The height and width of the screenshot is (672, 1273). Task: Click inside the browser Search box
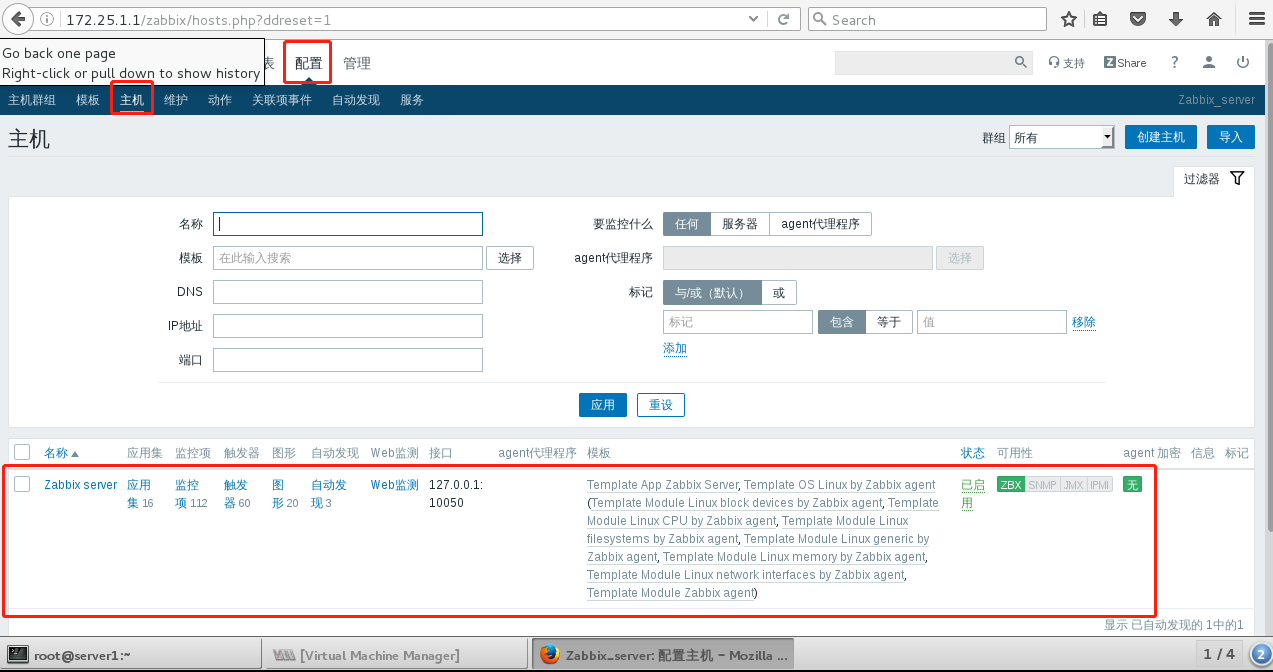[x=927, y=19]
